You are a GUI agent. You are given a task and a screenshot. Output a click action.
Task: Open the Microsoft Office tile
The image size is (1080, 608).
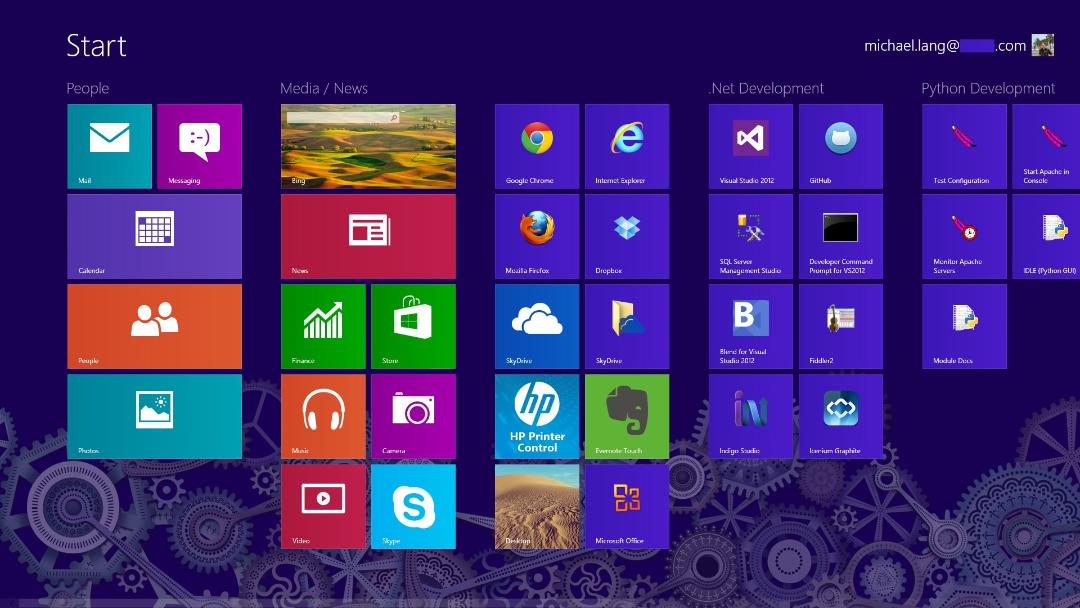(627, 507)
